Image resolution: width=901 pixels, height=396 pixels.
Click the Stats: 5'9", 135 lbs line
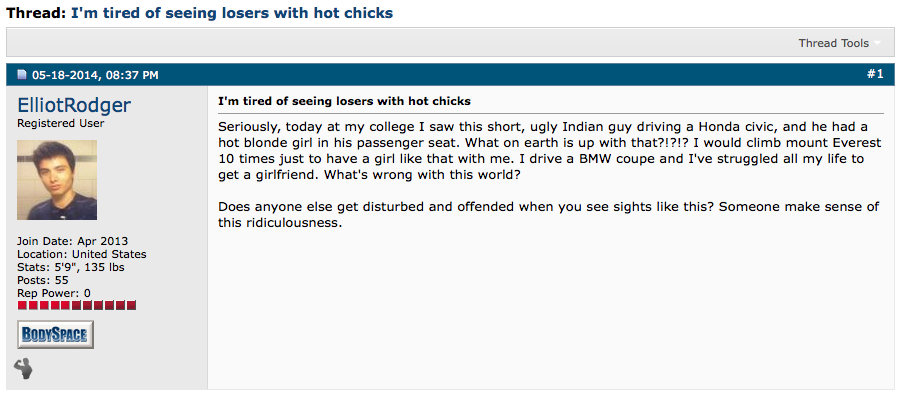[71, 267]
